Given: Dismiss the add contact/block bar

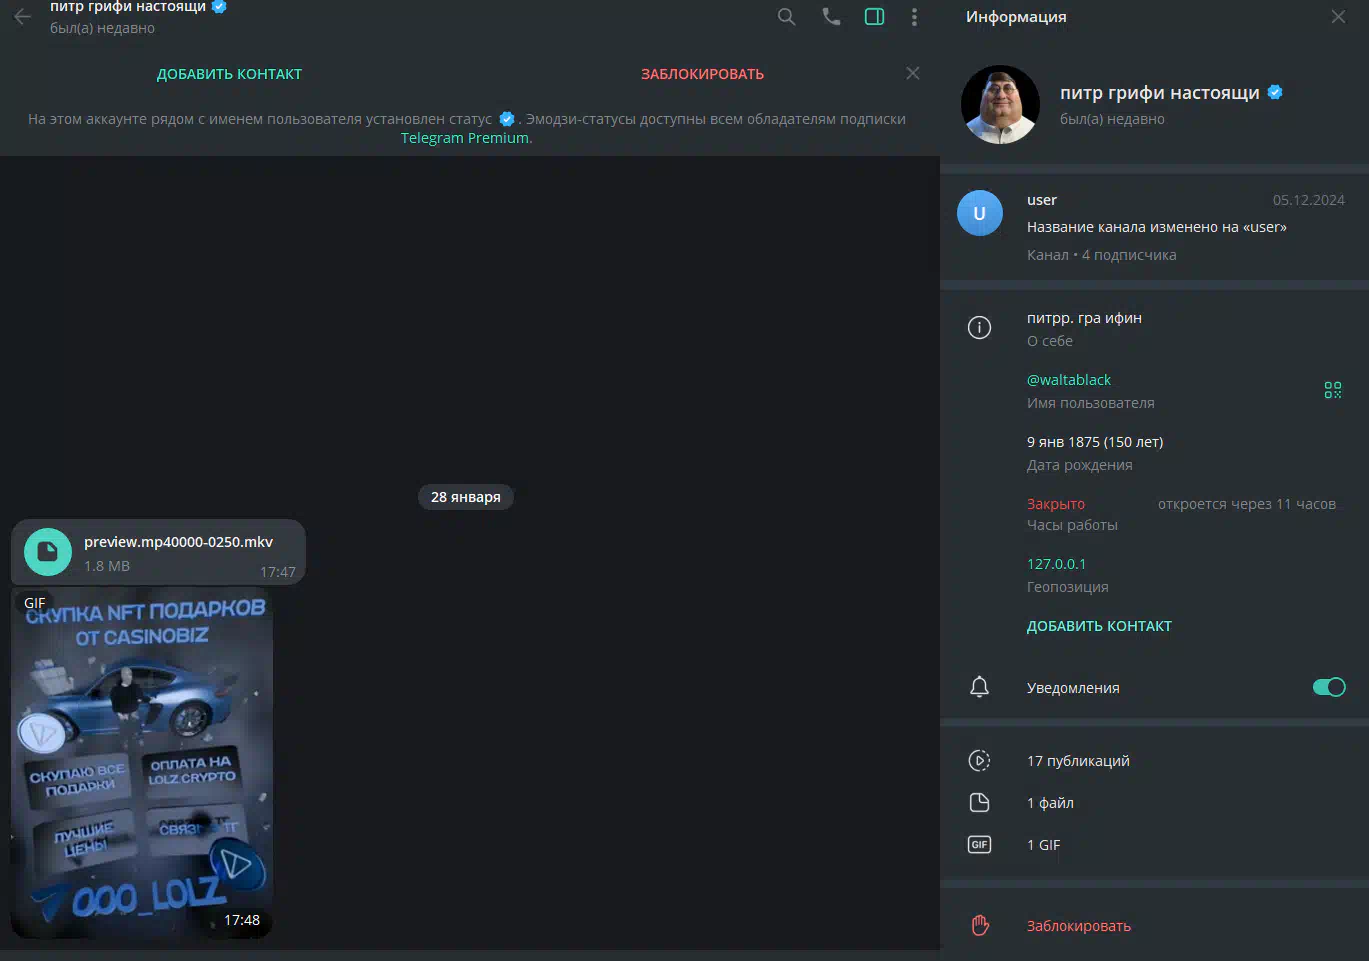Looking at the screenshot, I should pos(913,73).
